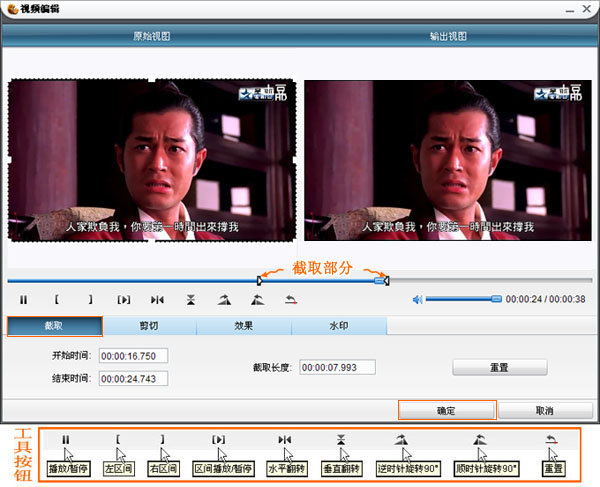The image size is (600, 487).
Task: Select the clip start marker on timeline
Action: [259, 281]
